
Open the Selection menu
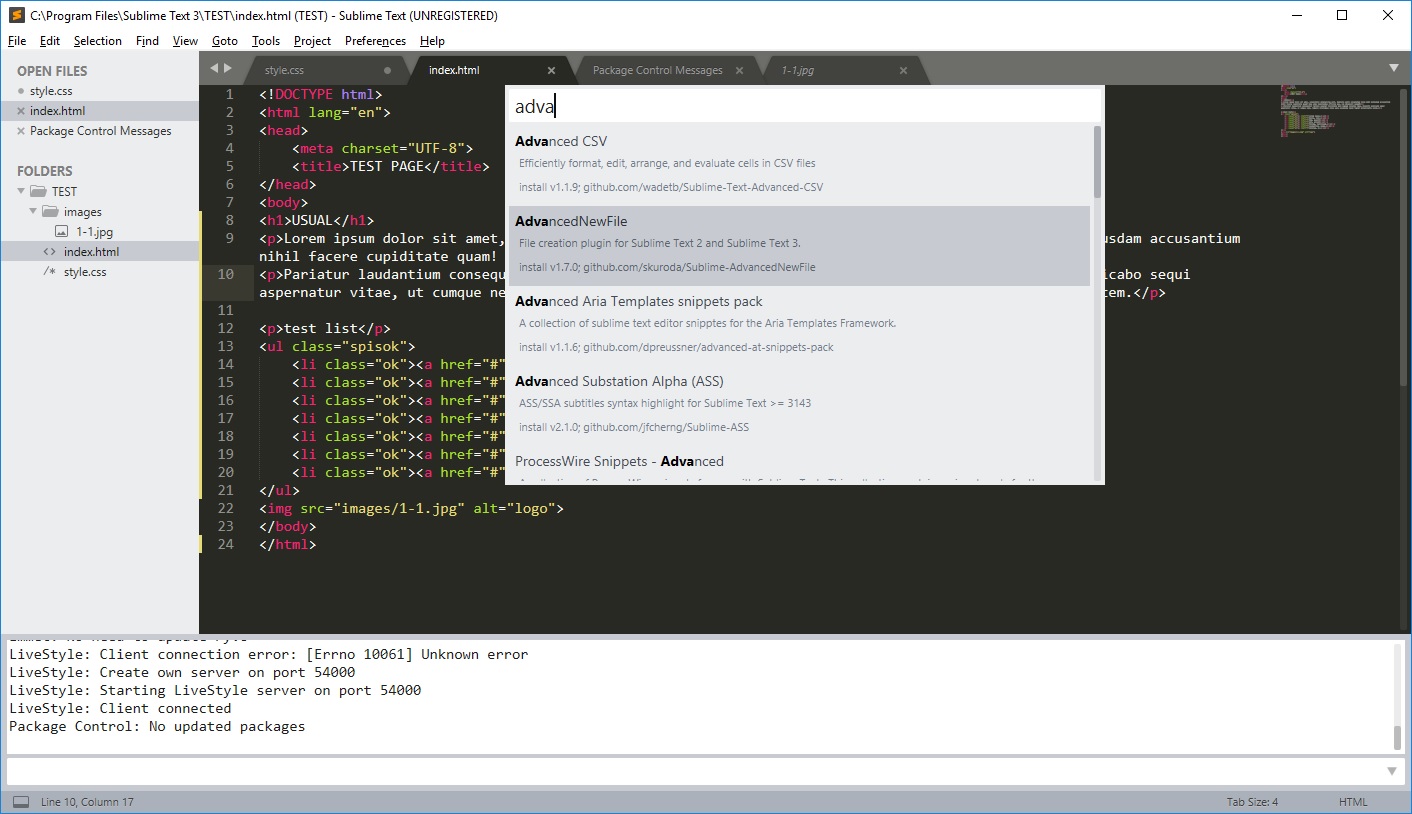[x=98, y=41]
